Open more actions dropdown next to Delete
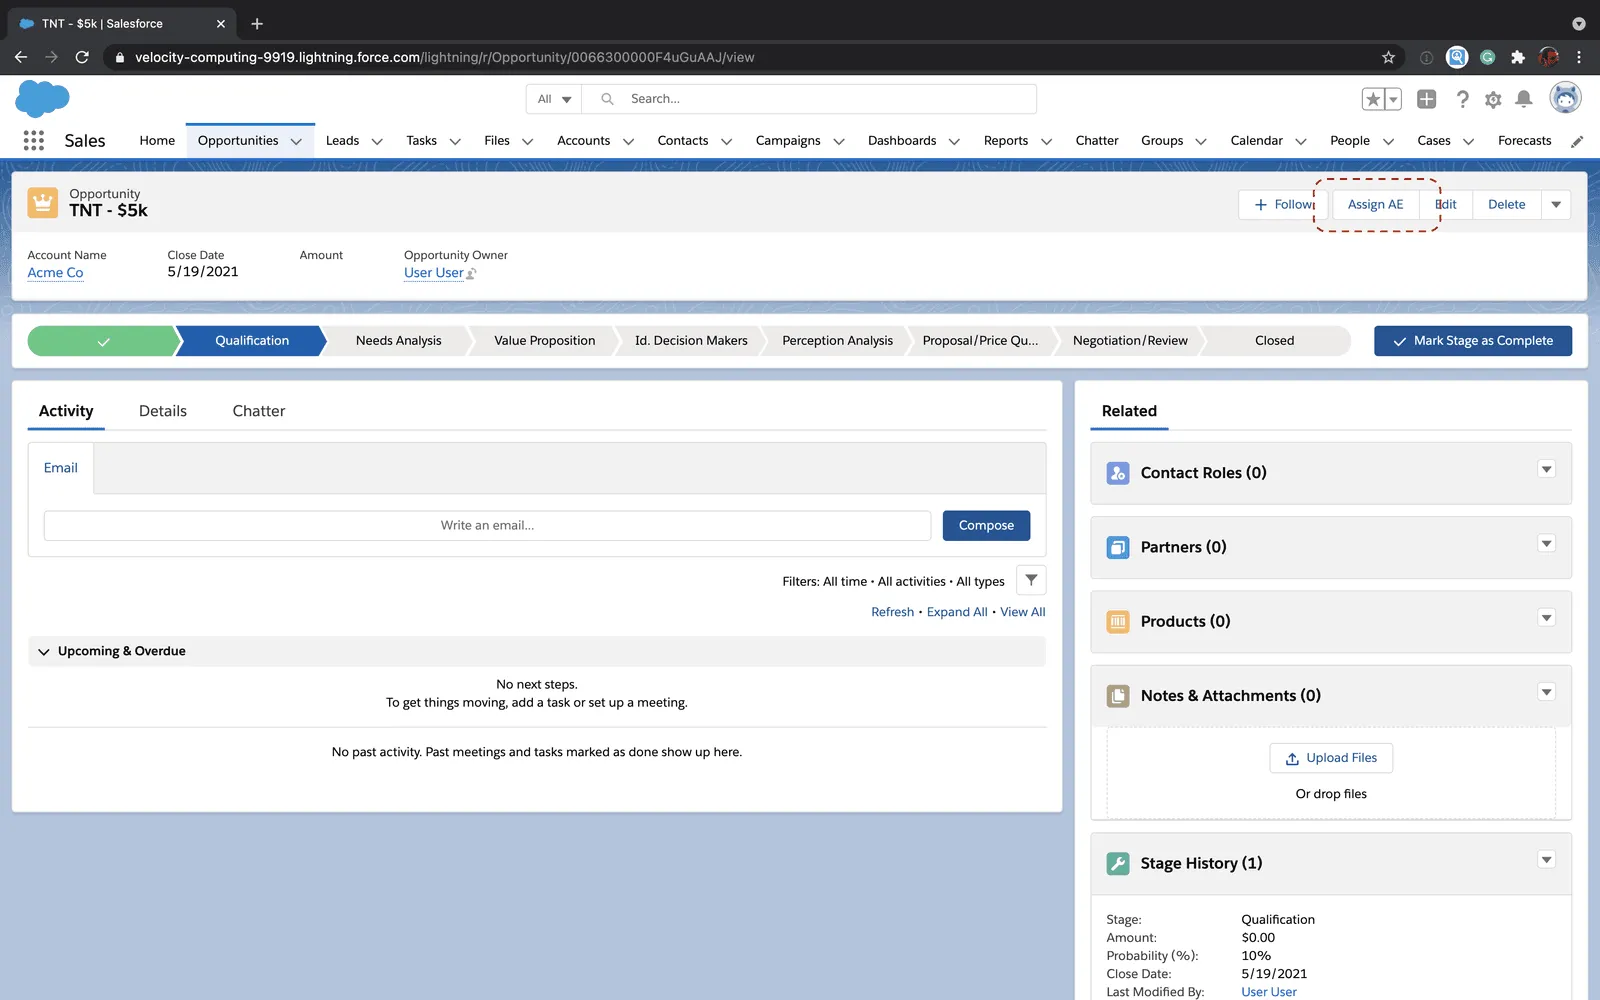 pos(1556,204)
